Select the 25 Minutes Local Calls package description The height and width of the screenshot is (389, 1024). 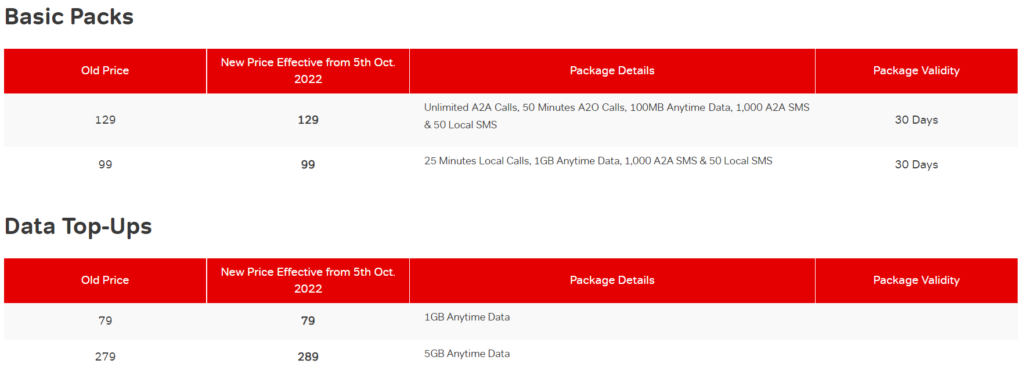pos(598,161)
